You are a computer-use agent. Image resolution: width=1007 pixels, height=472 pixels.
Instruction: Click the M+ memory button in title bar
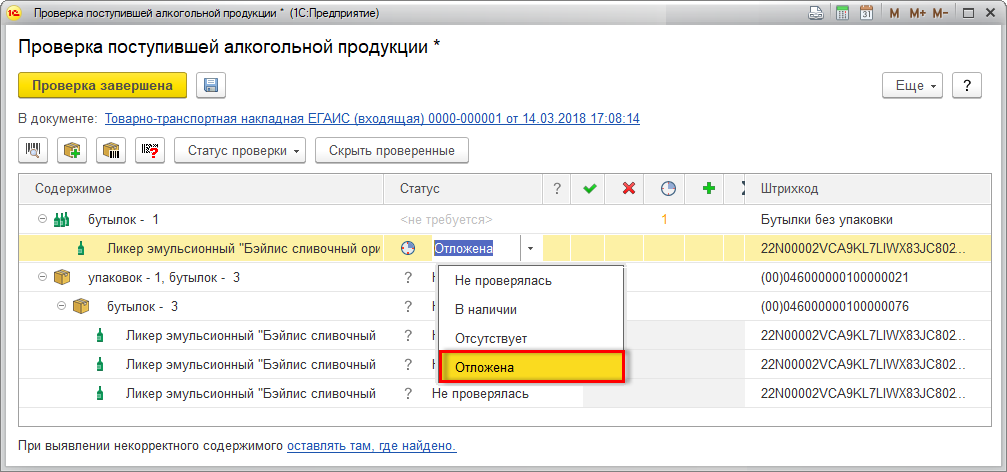point(917,13)
